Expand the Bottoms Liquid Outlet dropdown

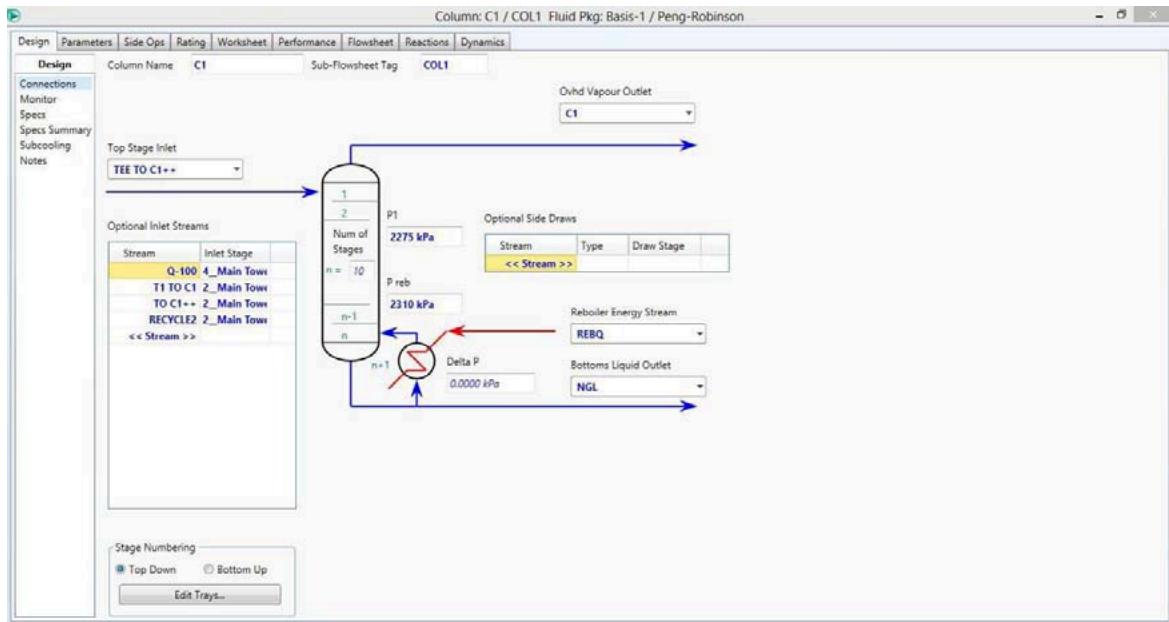699,386
